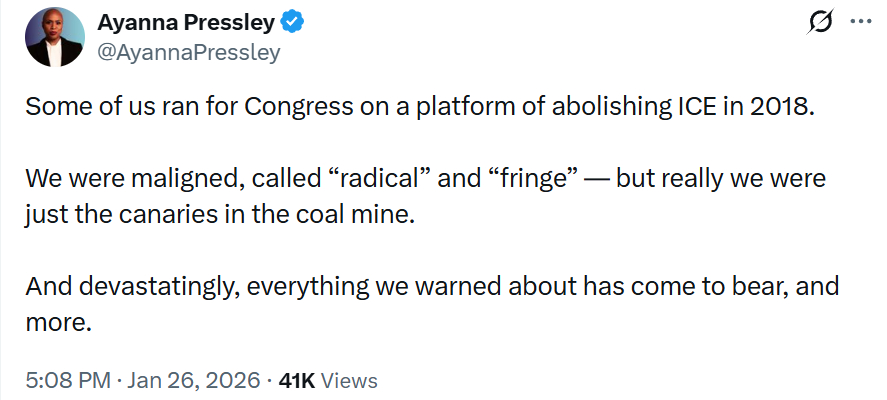Screen dimensions: 887x400
Task: Click the Jan 26, 2026 date
Action: click(x=194, y=380)
